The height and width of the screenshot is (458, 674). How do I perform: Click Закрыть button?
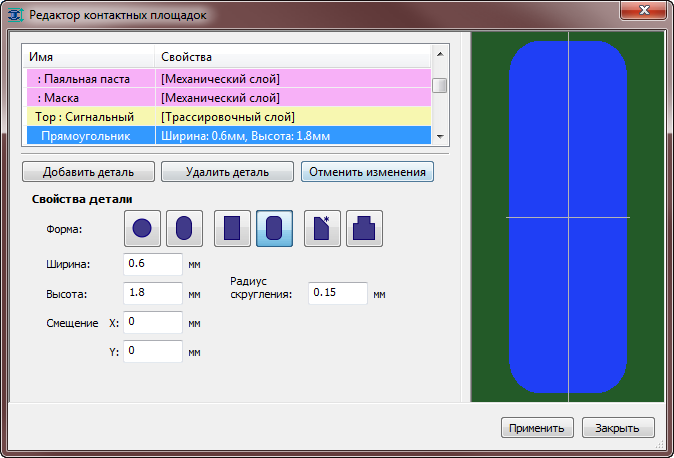click(618, 428)
